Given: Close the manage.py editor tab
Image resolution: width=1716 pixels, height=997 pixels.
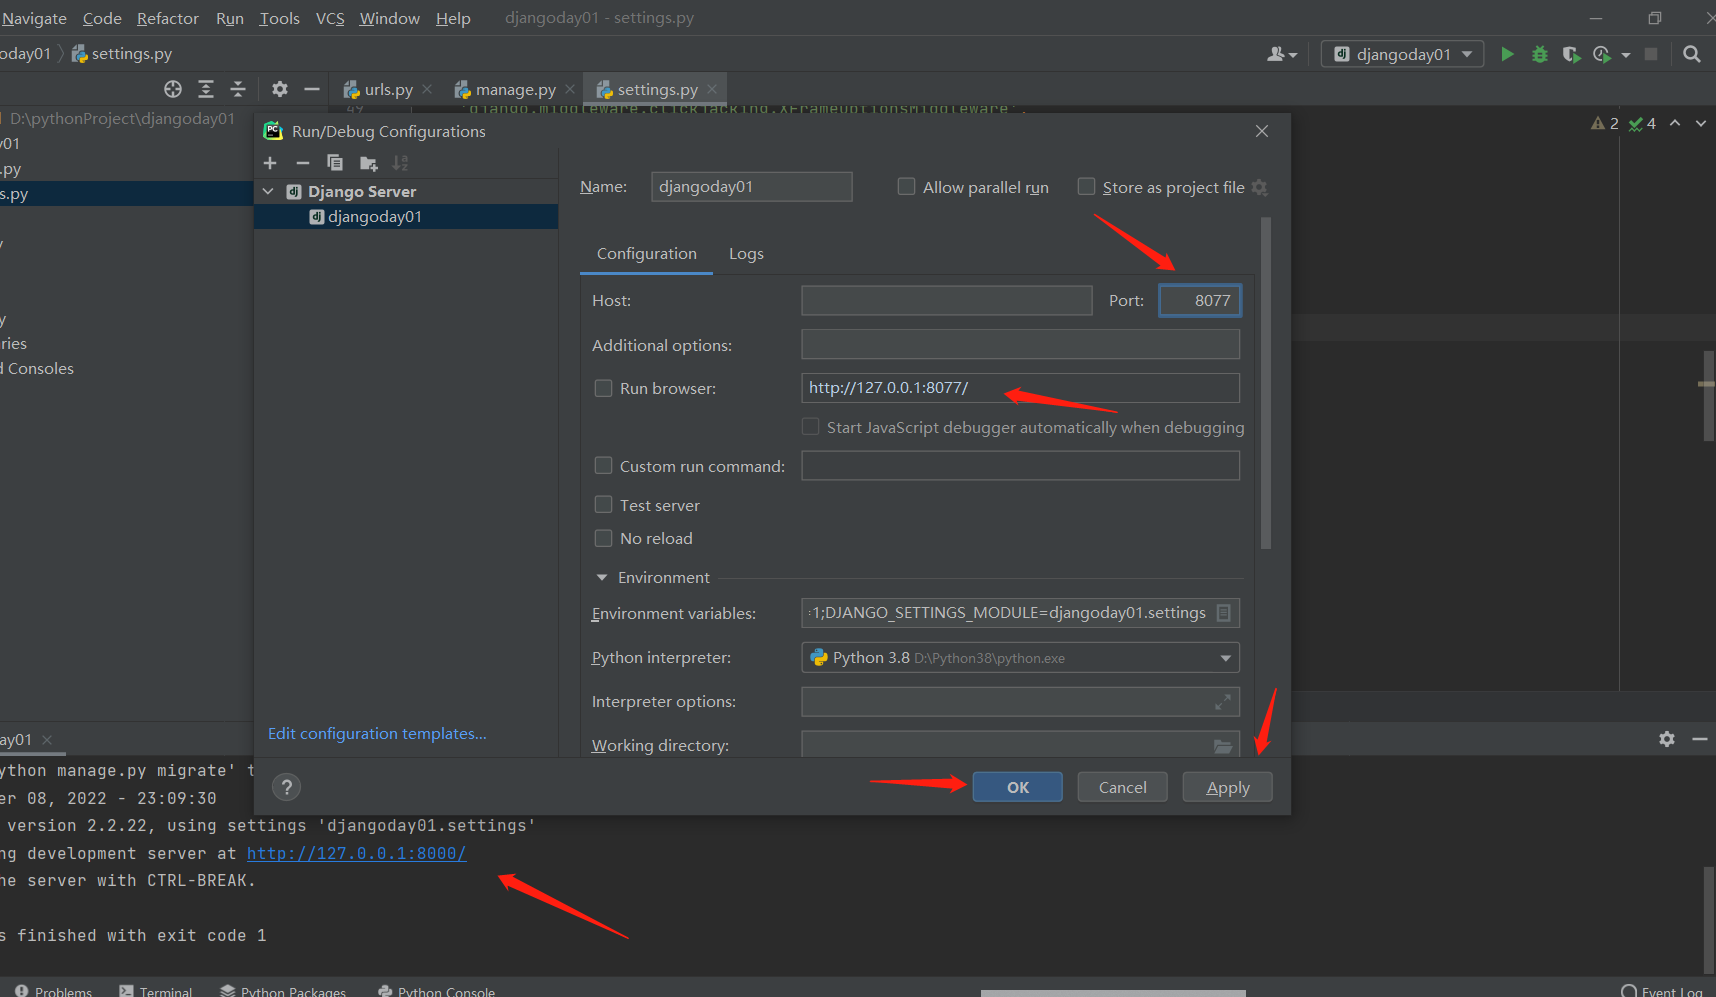Looking at the screenshot, I should point(570,89).
